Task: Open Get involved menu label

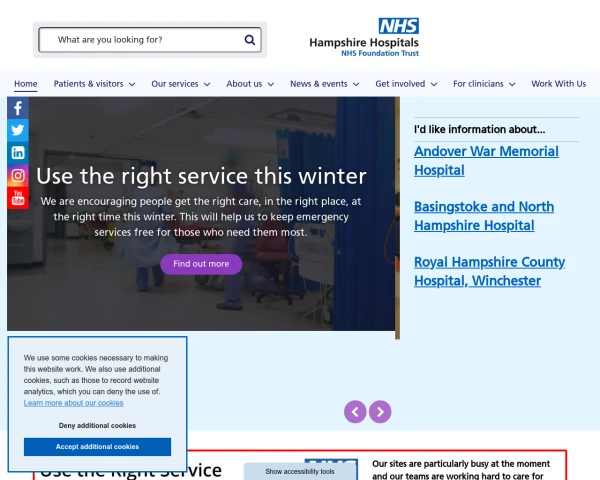Action: pos(400,84)
